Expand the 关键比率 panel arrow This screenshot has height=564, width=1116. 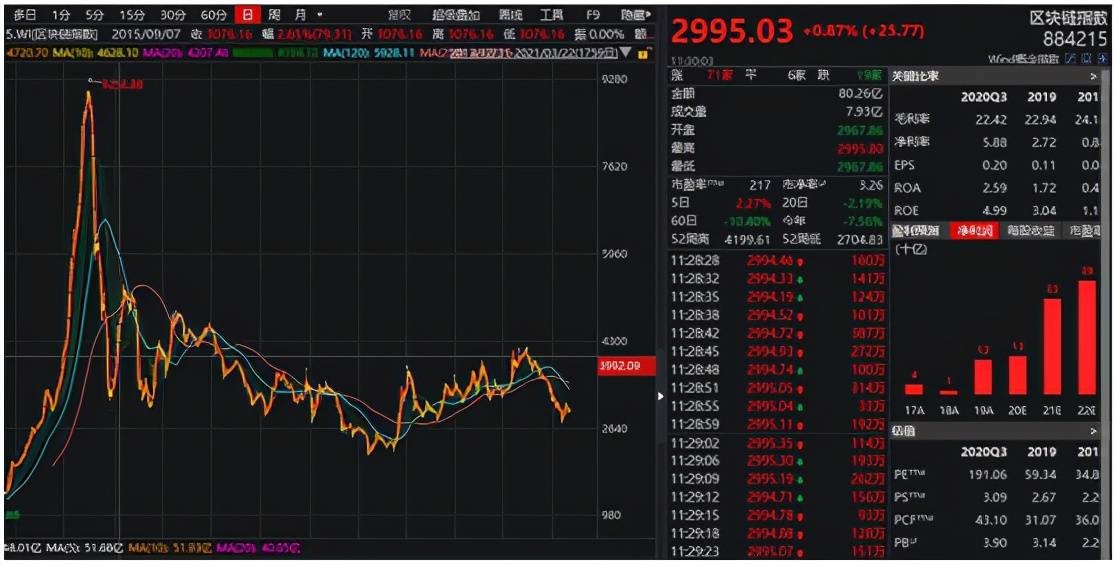pyautogui.click(x=1093, y=76)
